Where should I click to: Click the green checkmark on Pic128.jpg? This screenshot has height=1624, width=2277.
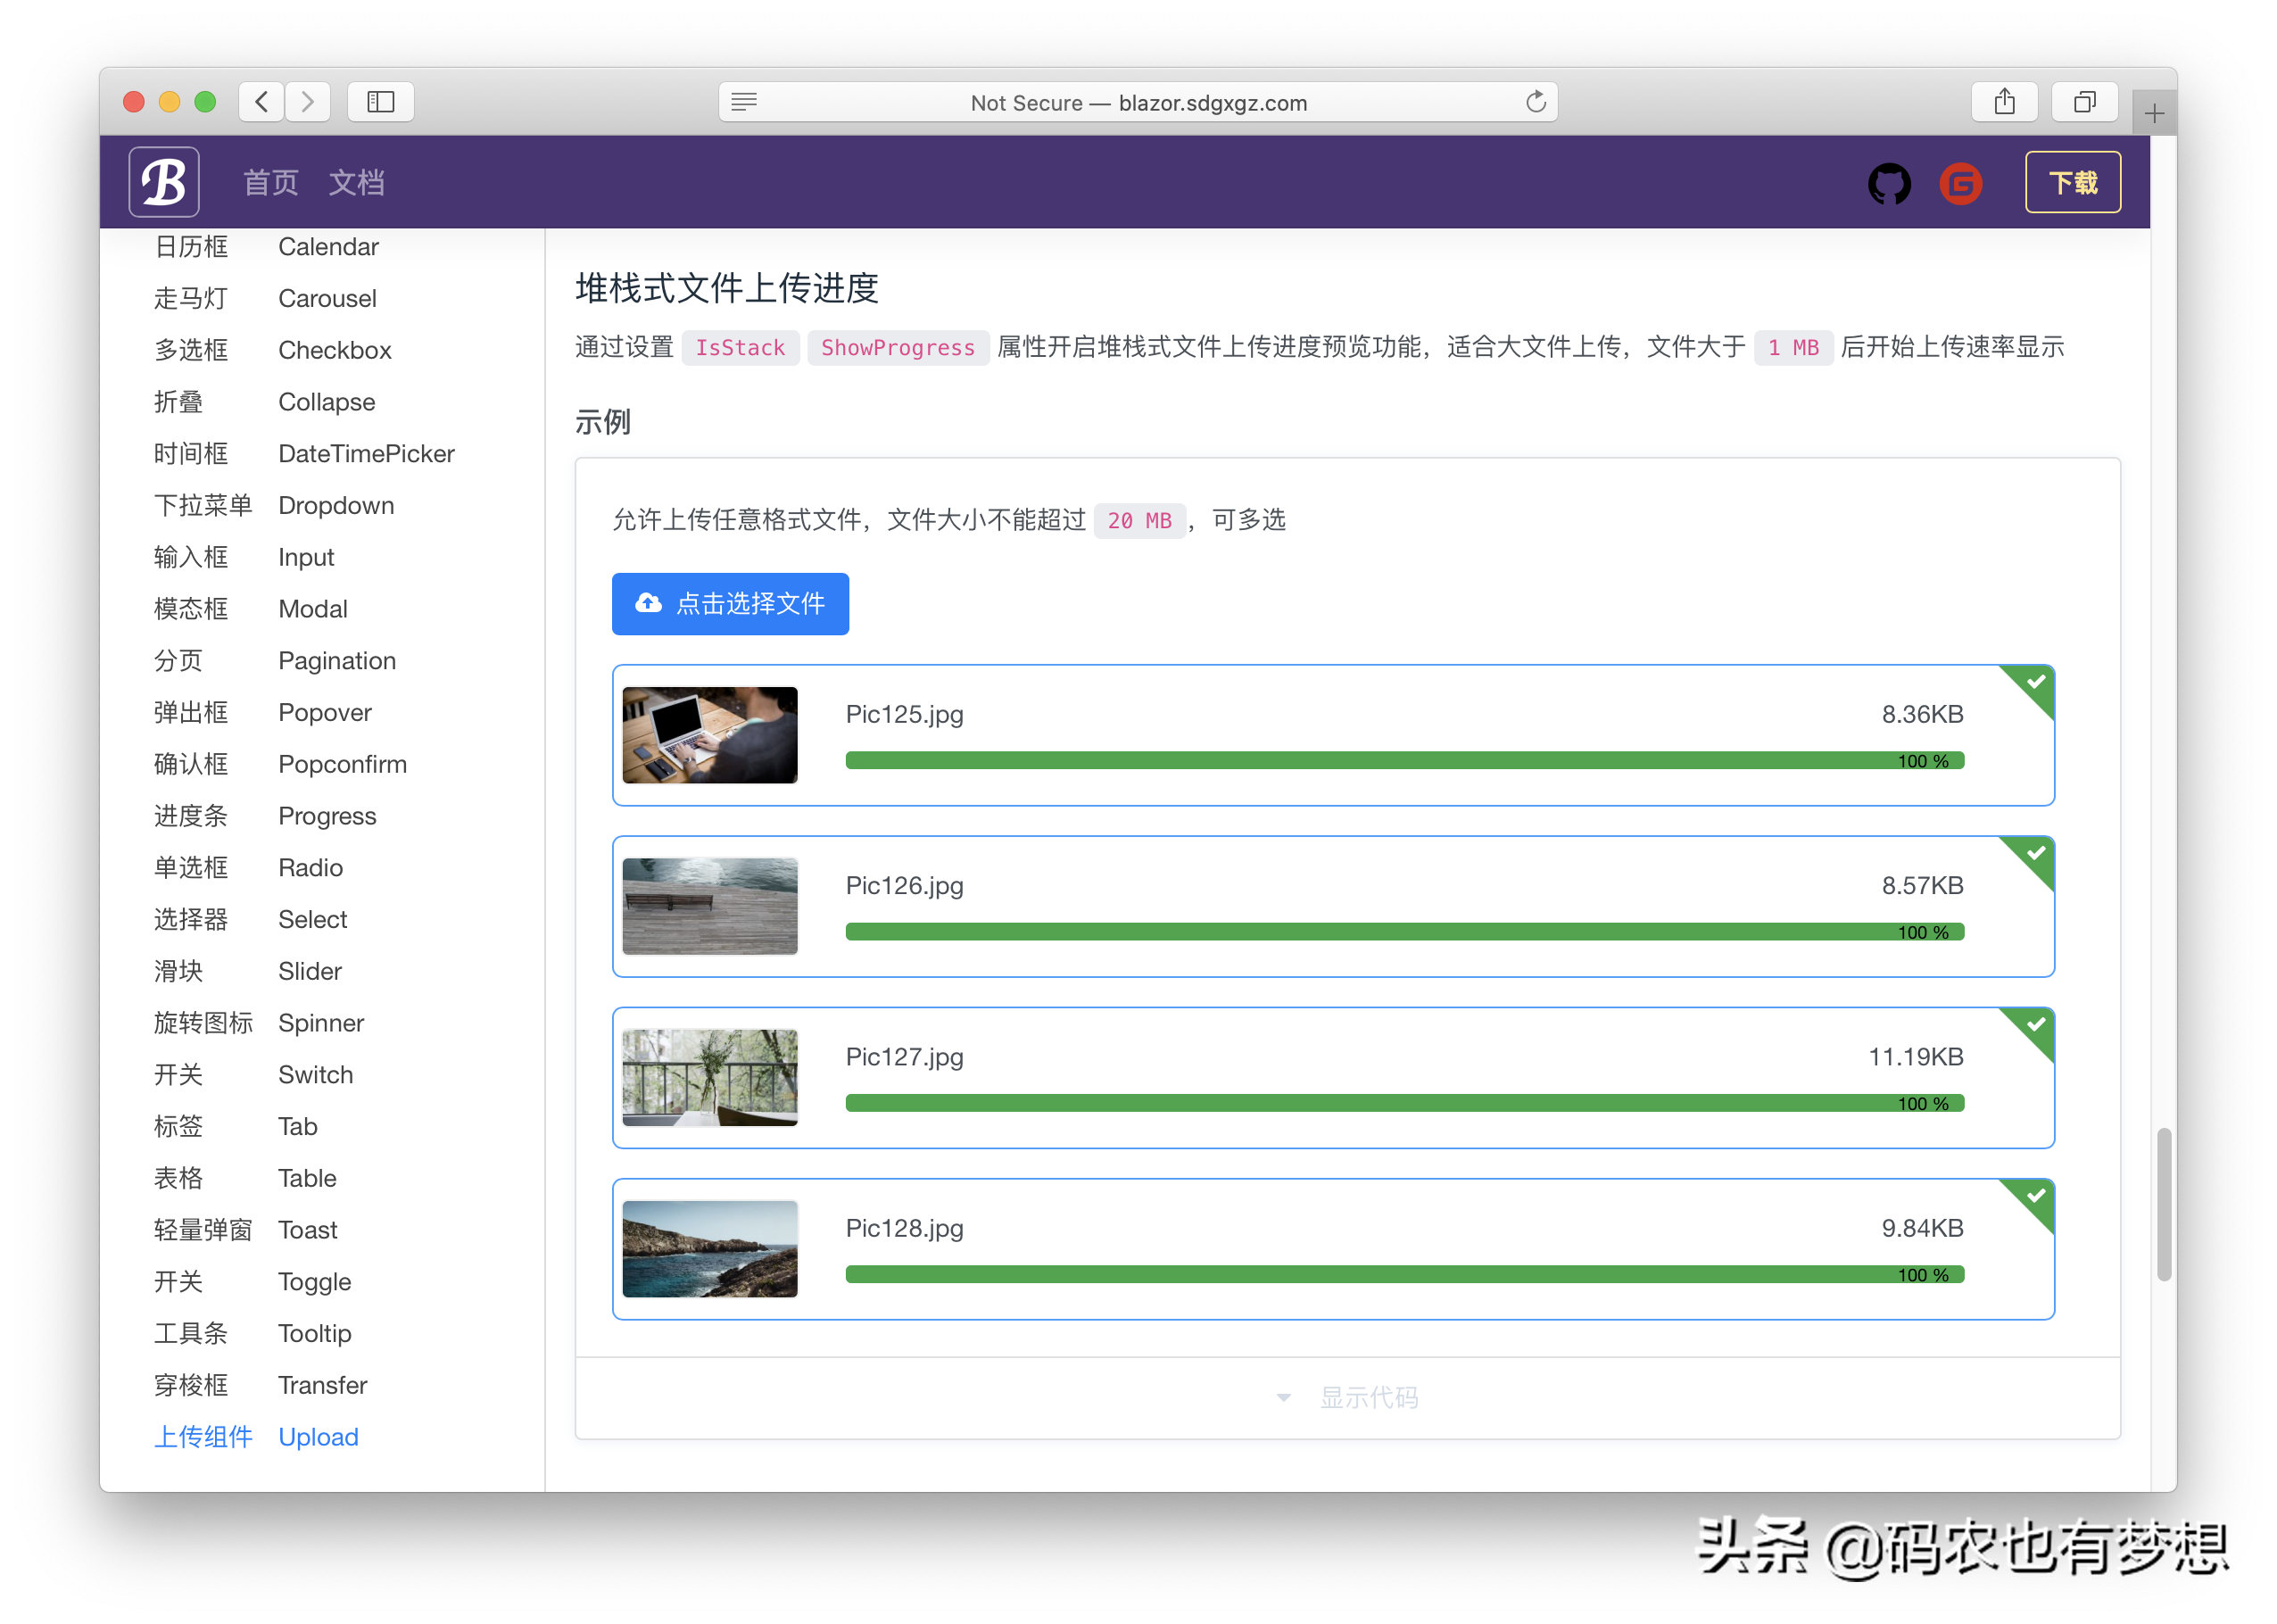[2035, 1196]
